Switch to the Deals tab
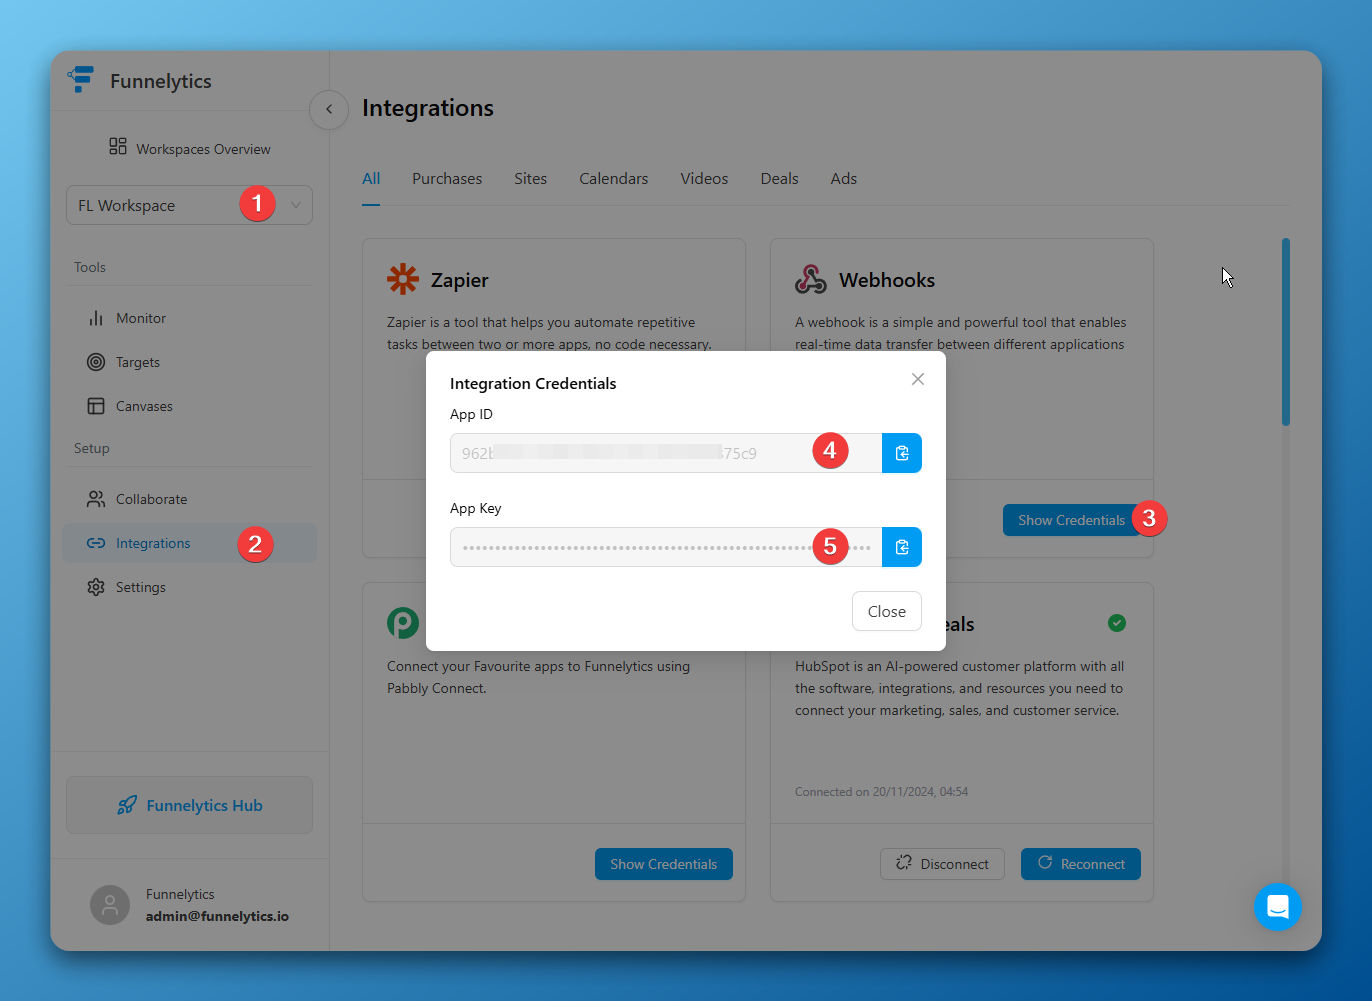Screen dimensions: 1372x1001 click(x=779, y=178)
